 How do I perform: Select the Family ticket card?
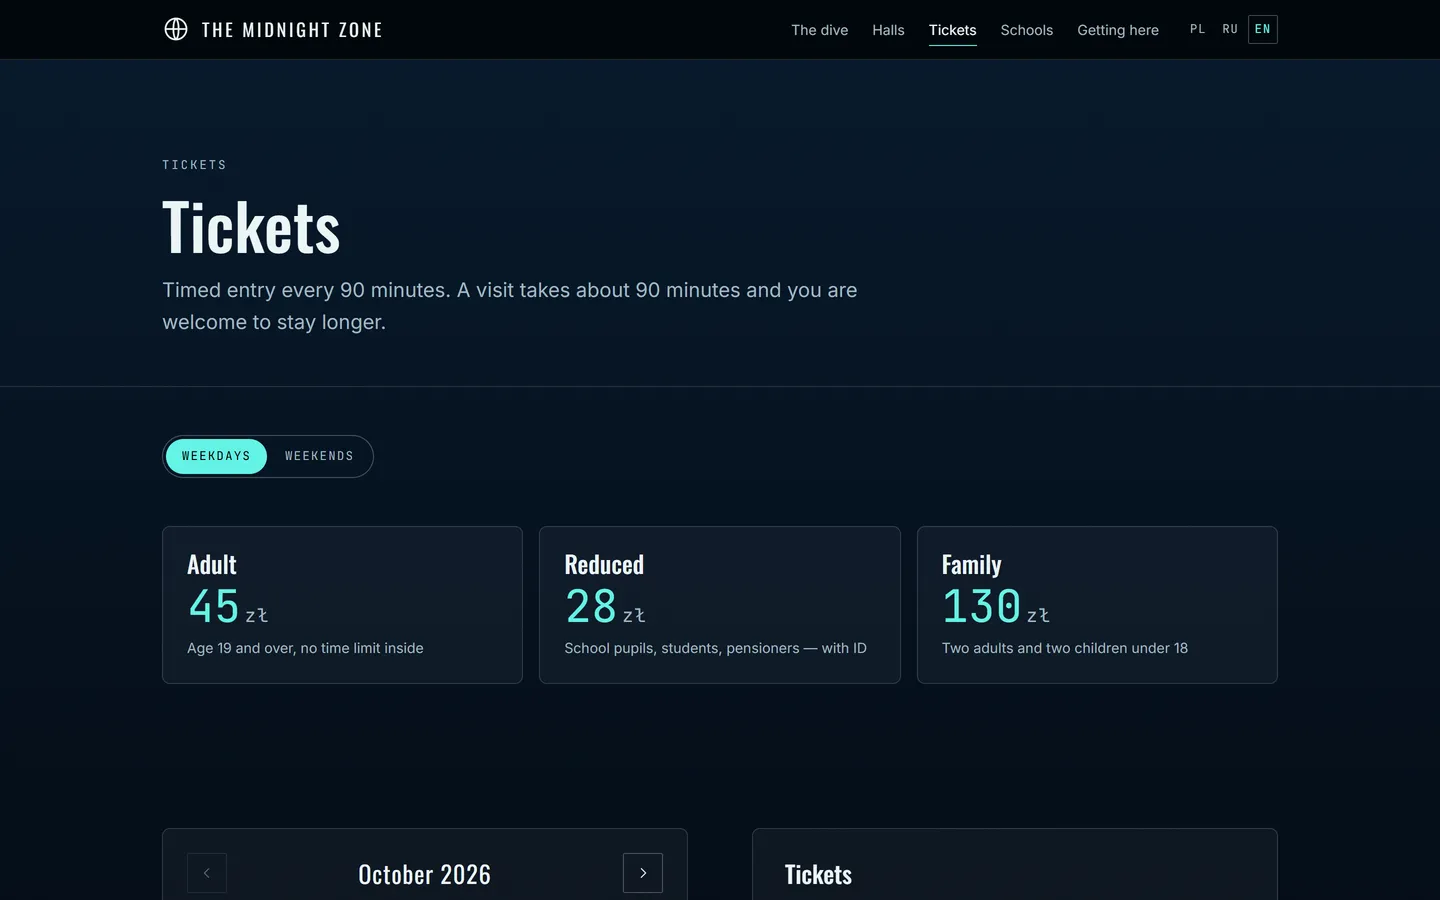pos(1097,605)
